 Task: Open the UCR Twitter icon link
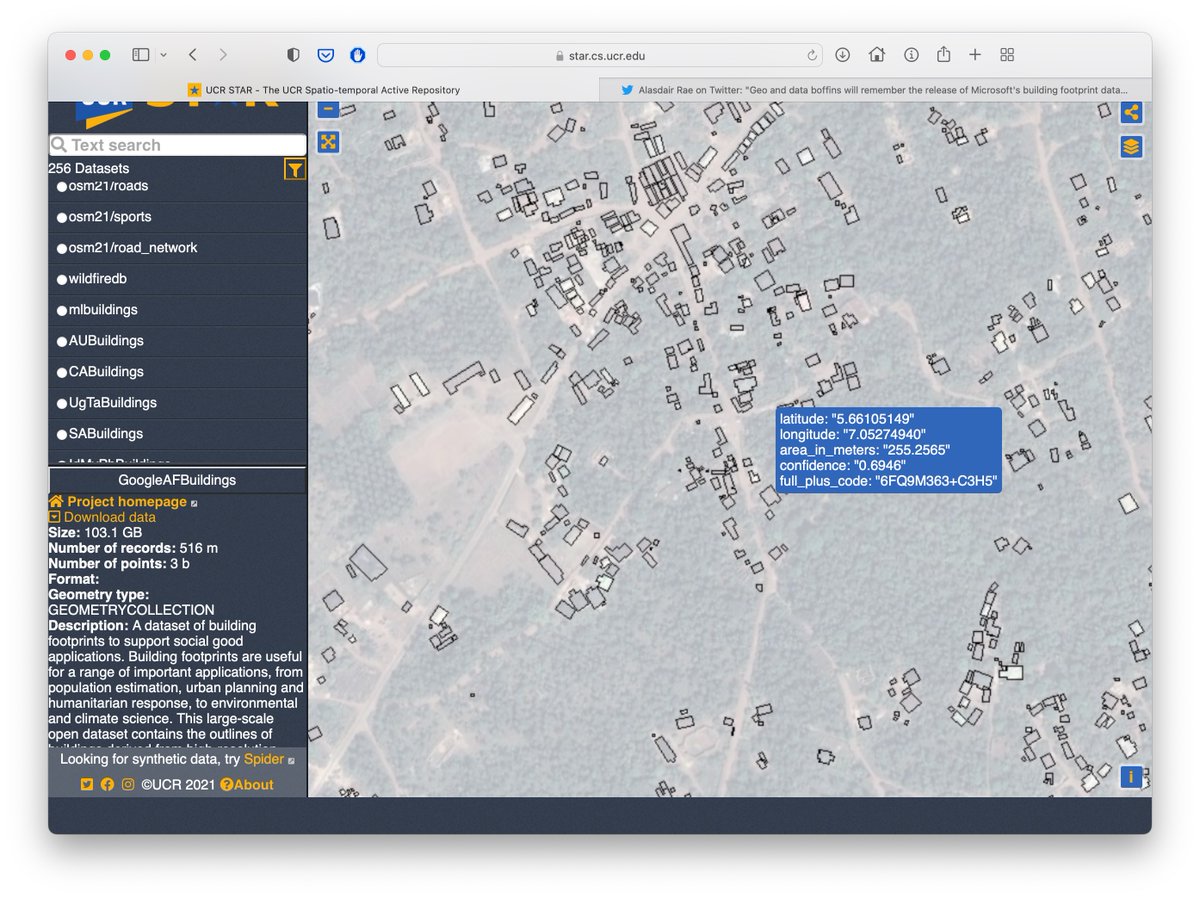(87, 785)
